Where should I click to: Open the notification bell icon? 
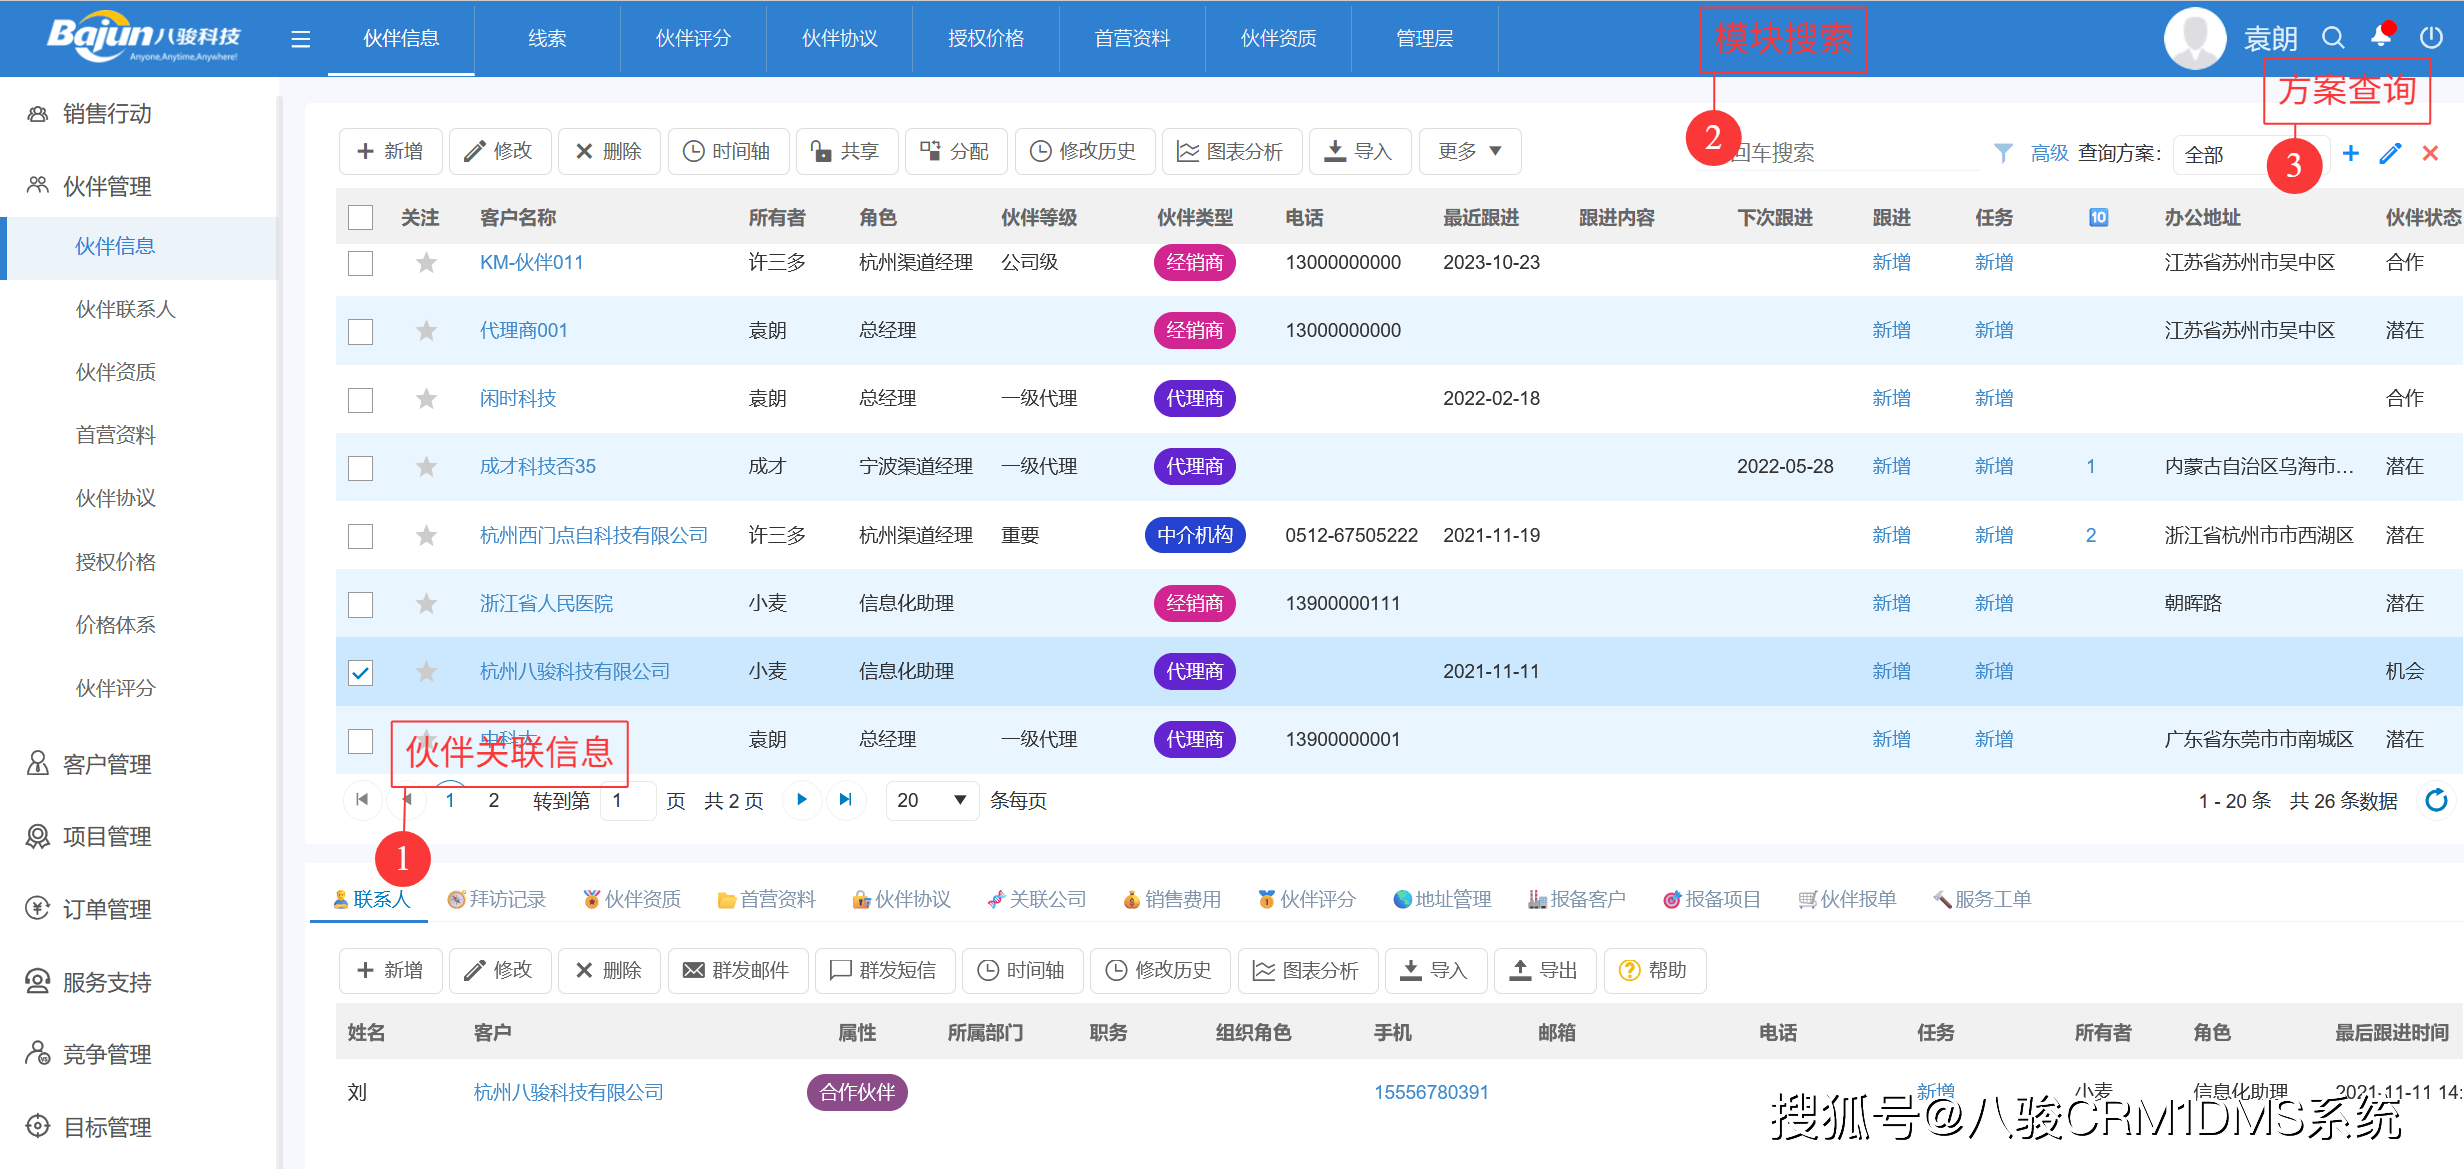[x=2381, y=37]
